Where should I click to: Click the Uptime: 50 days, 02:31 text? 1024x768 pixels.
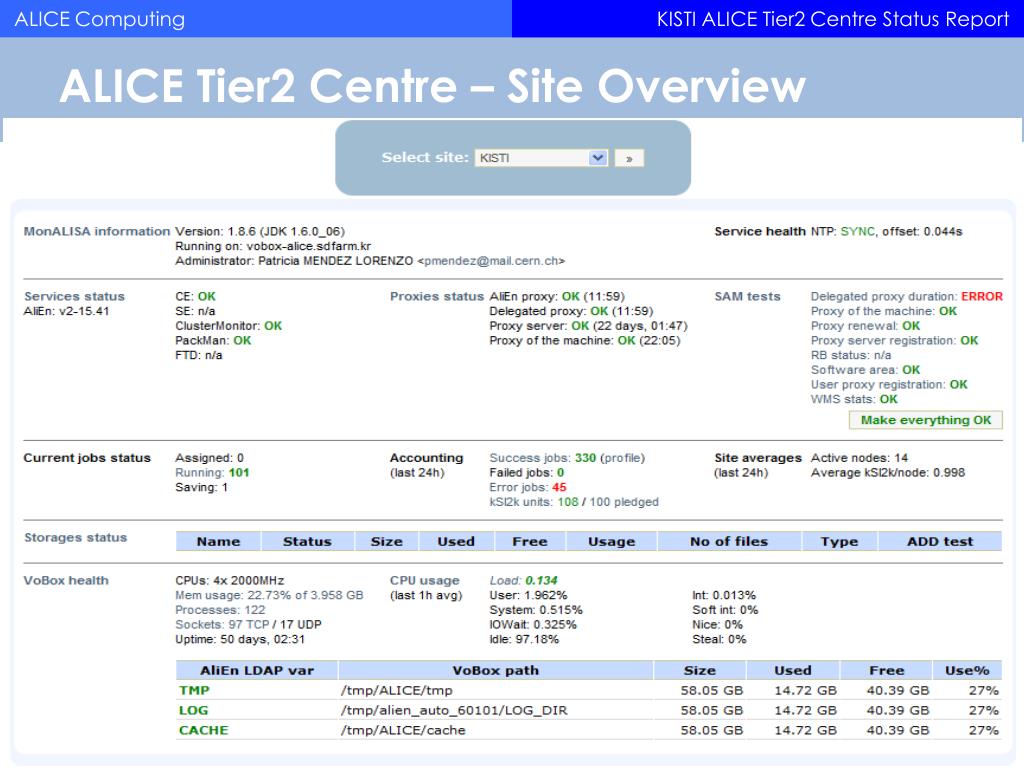click(240, 639)
